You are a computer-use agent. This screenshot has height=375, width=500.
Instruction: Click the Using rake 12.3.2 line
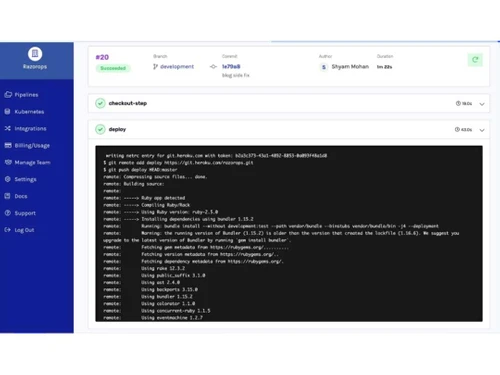pos(144,268)
